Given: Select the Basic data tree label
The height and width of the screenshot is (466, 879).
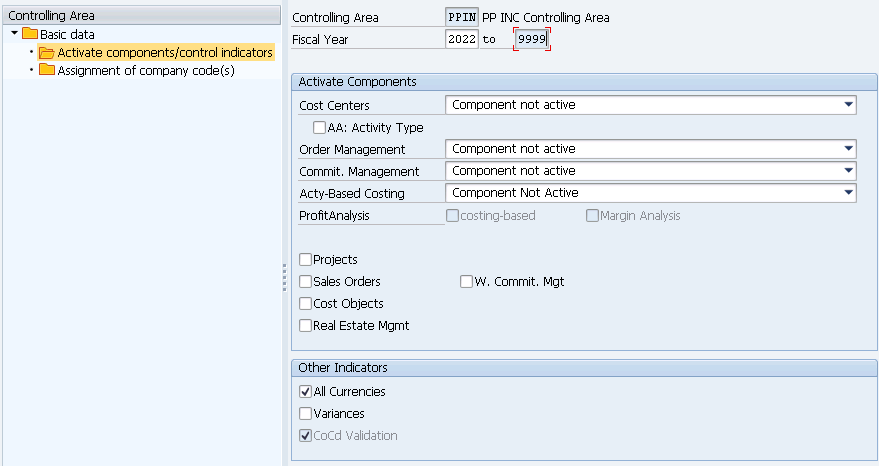Looking at the screenshot, I should click(x=67, y=34).
